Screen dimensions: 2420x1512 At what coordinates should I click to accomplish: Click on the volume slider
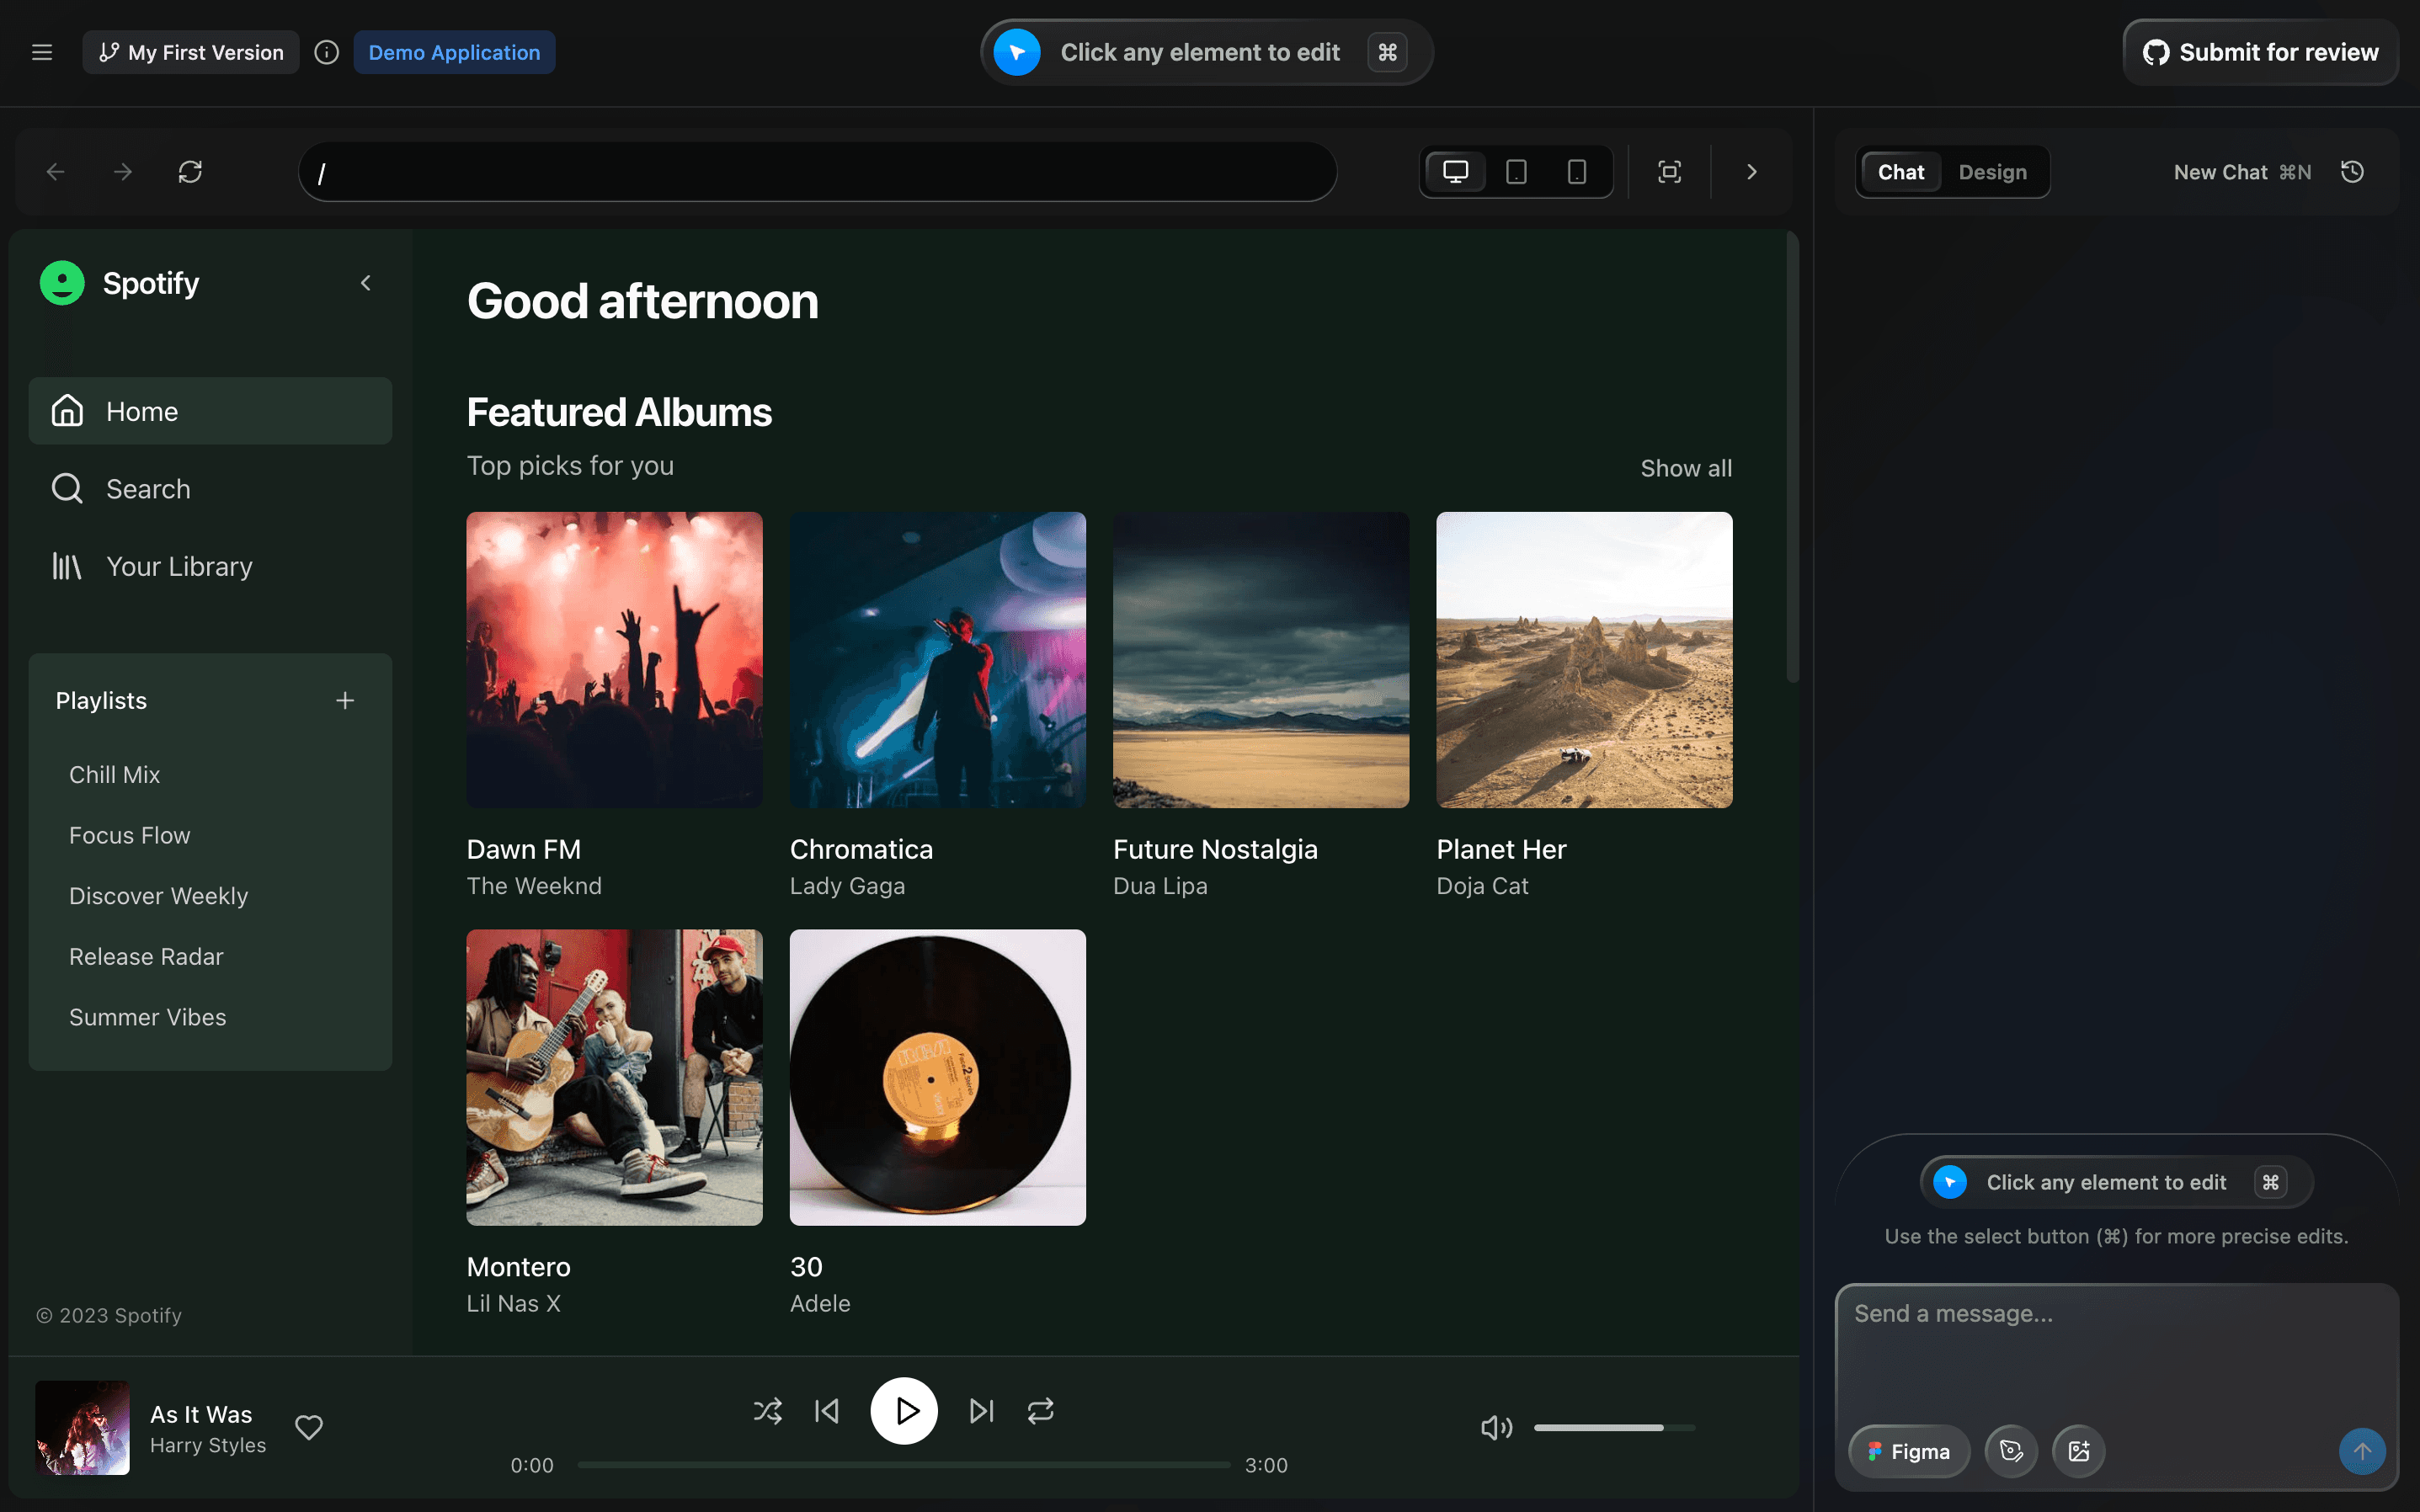tap(1614, 1428)
